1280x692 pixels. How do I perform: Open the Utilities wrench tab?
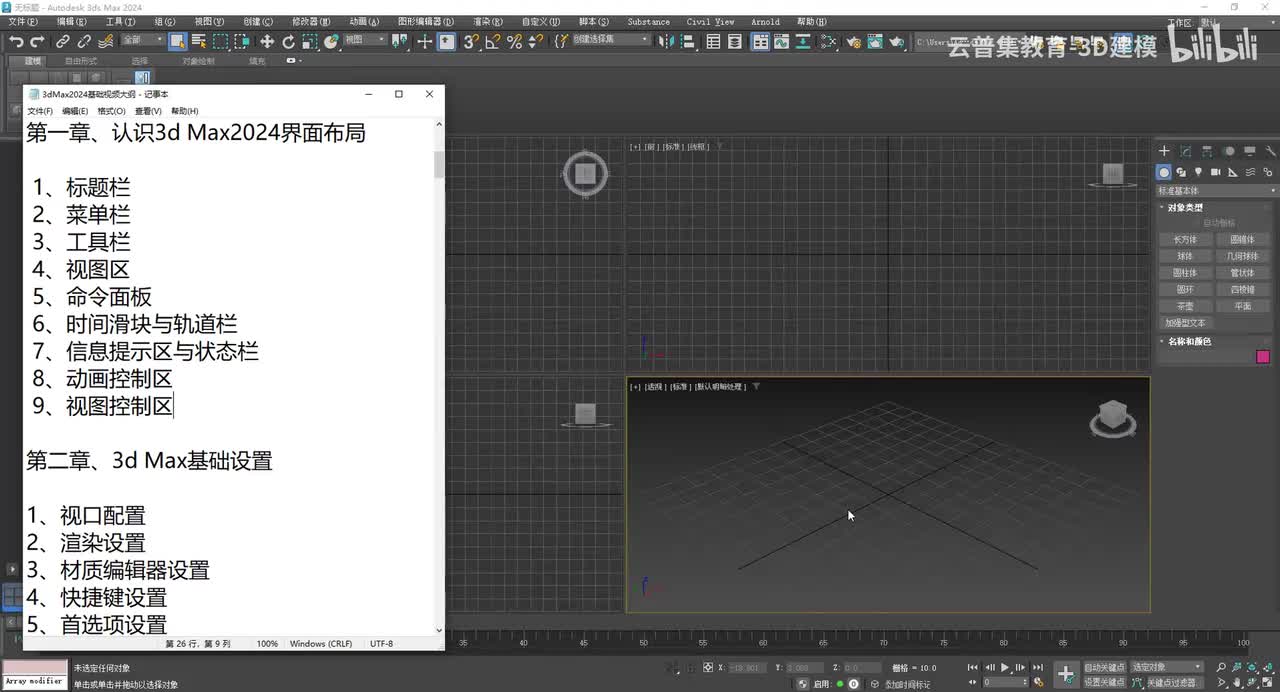coord(1270,151)
